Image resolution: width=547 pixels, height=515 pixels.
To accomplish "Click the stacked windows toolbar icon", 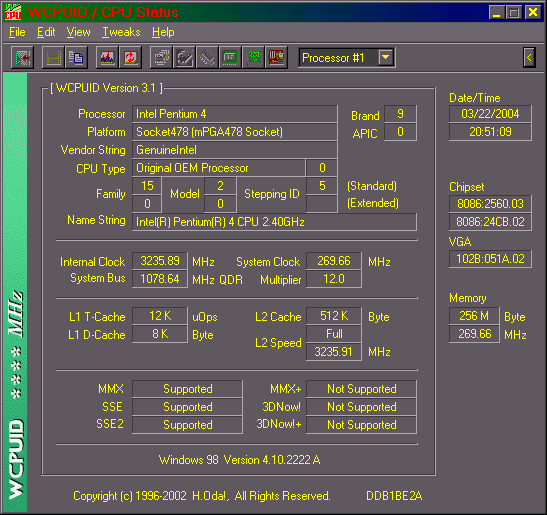I will (162, 58).
